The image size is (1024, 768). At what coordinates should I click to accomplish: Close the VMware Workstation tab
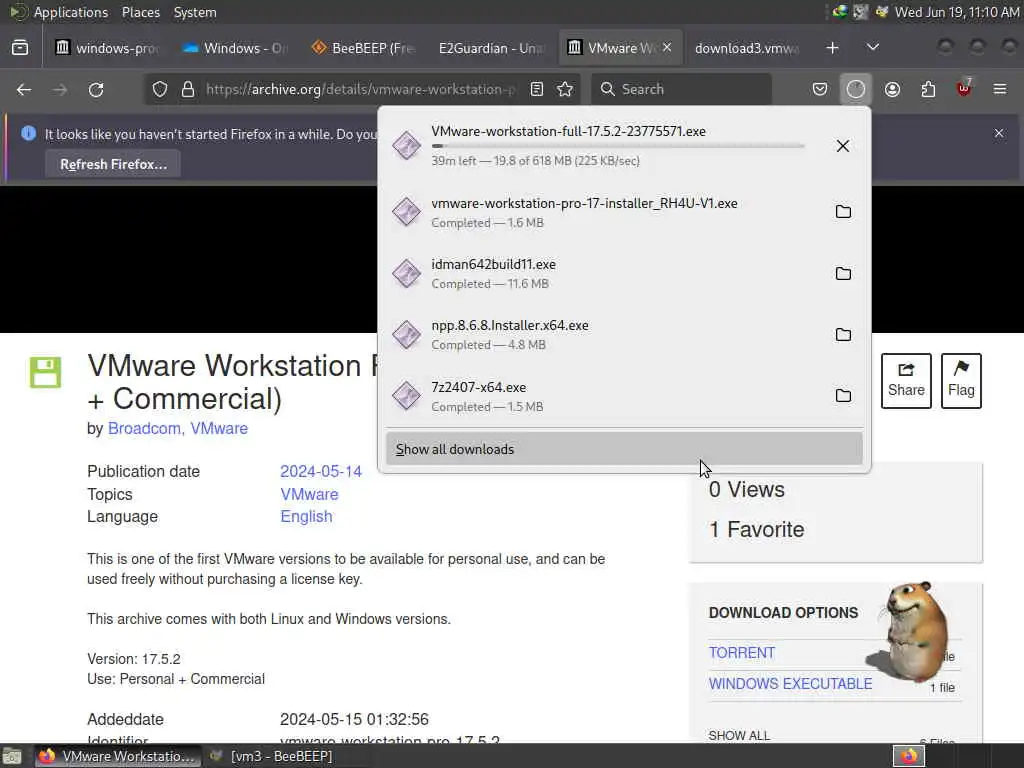(x=667, y=48)
